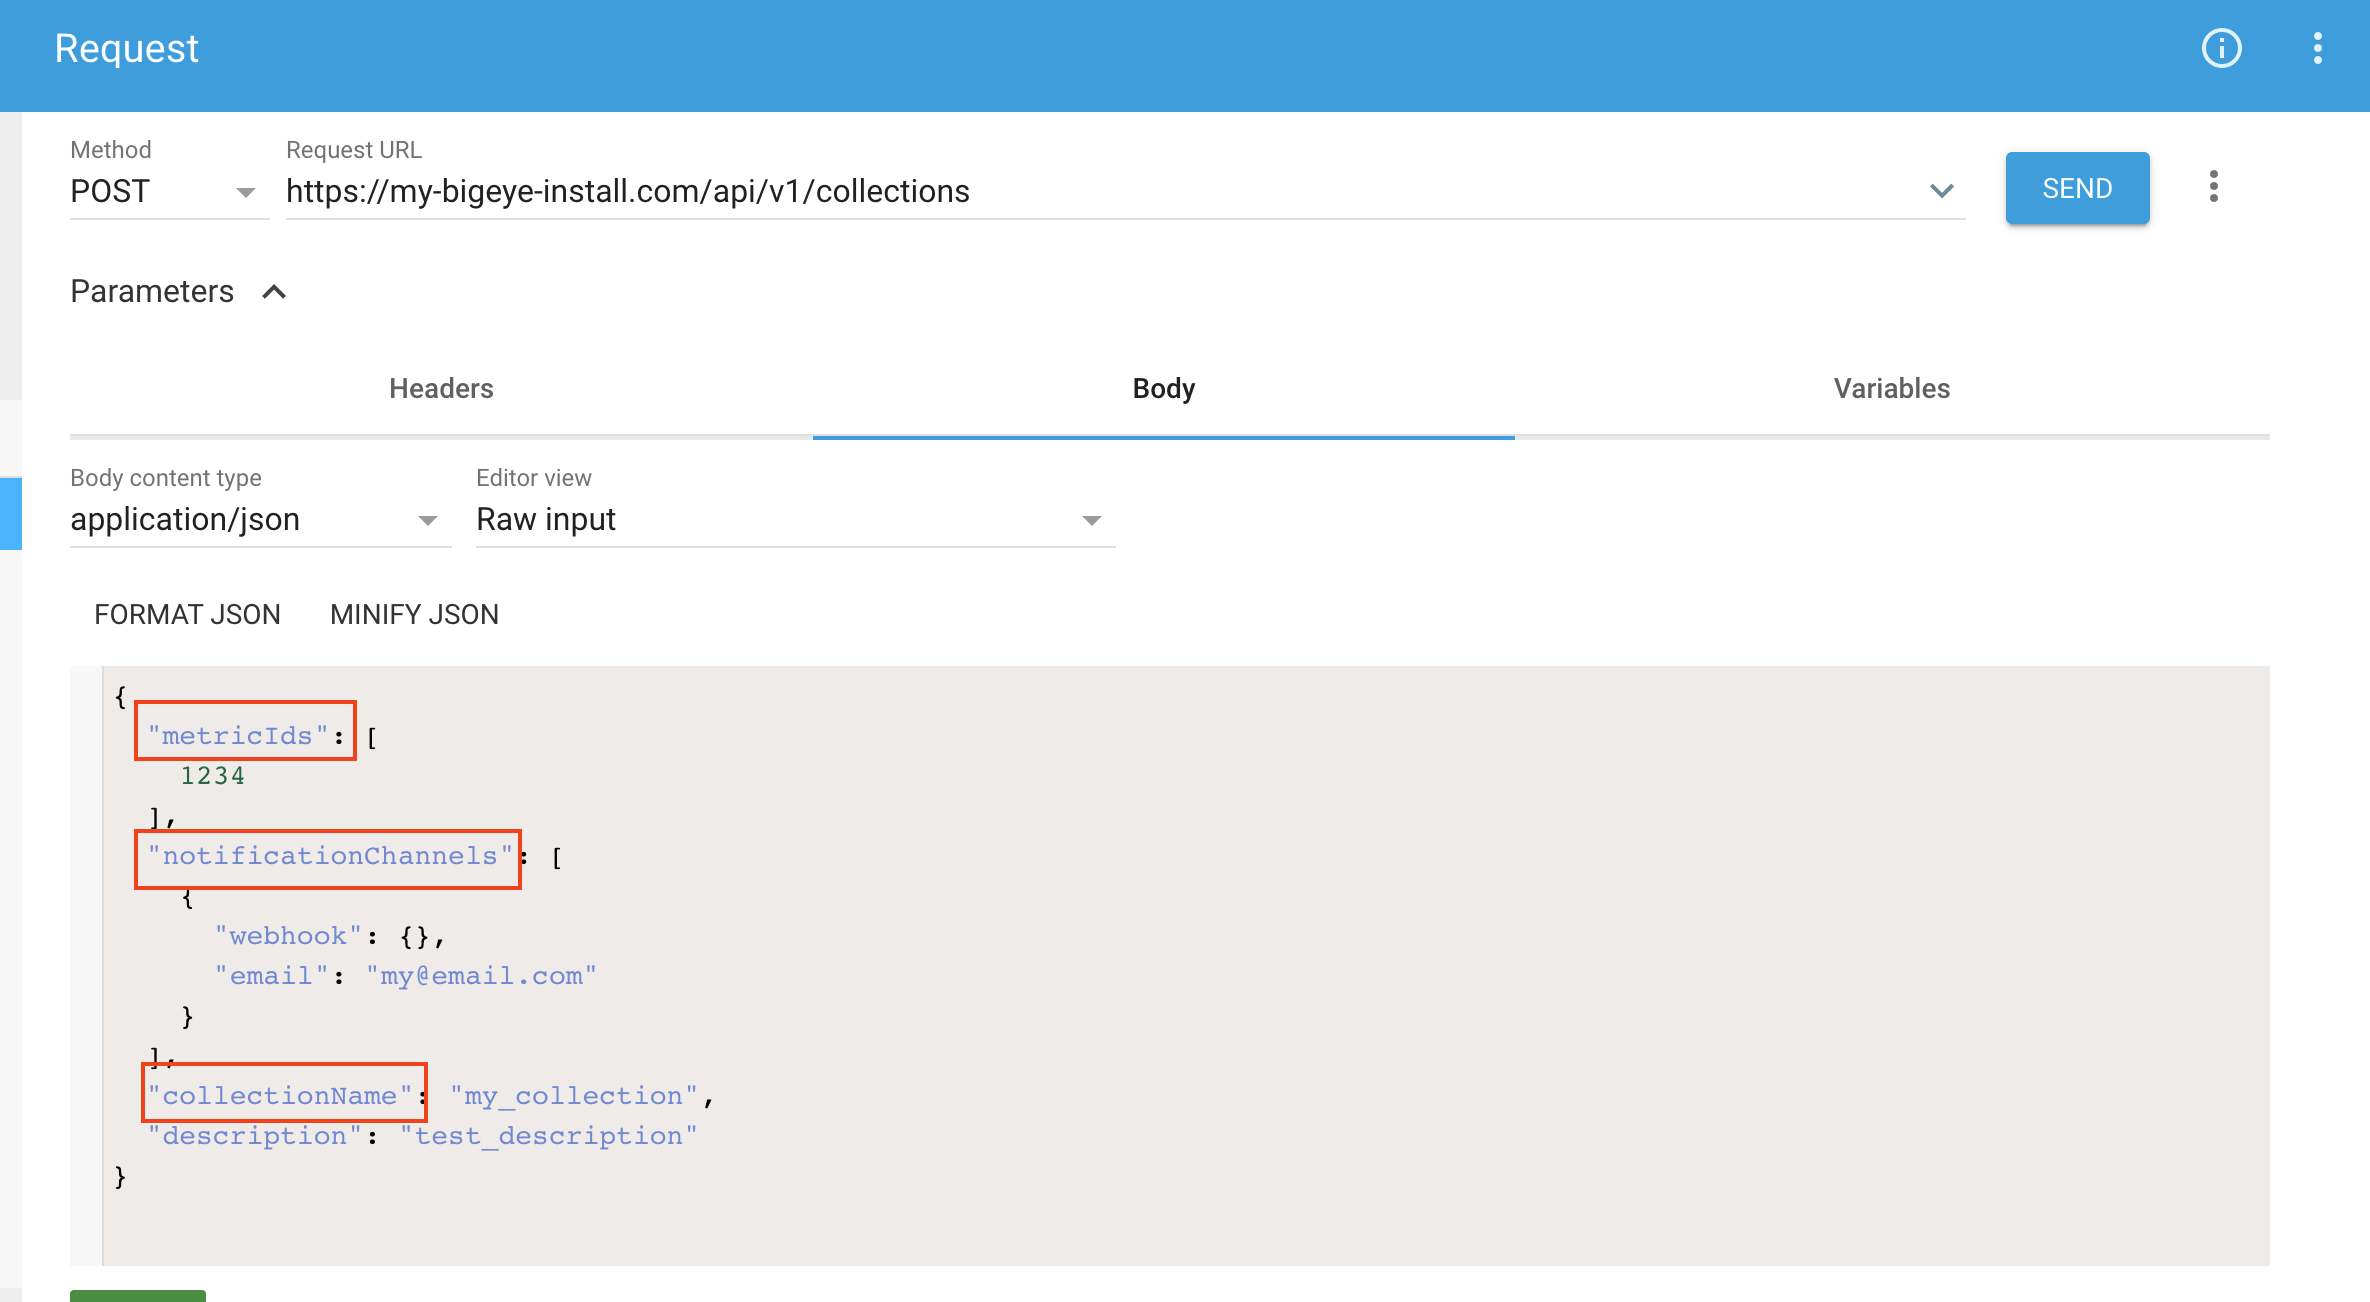Switch to the Headers tab
The width and height of the screenshot is (2370, 1302).
click(441, 388)
